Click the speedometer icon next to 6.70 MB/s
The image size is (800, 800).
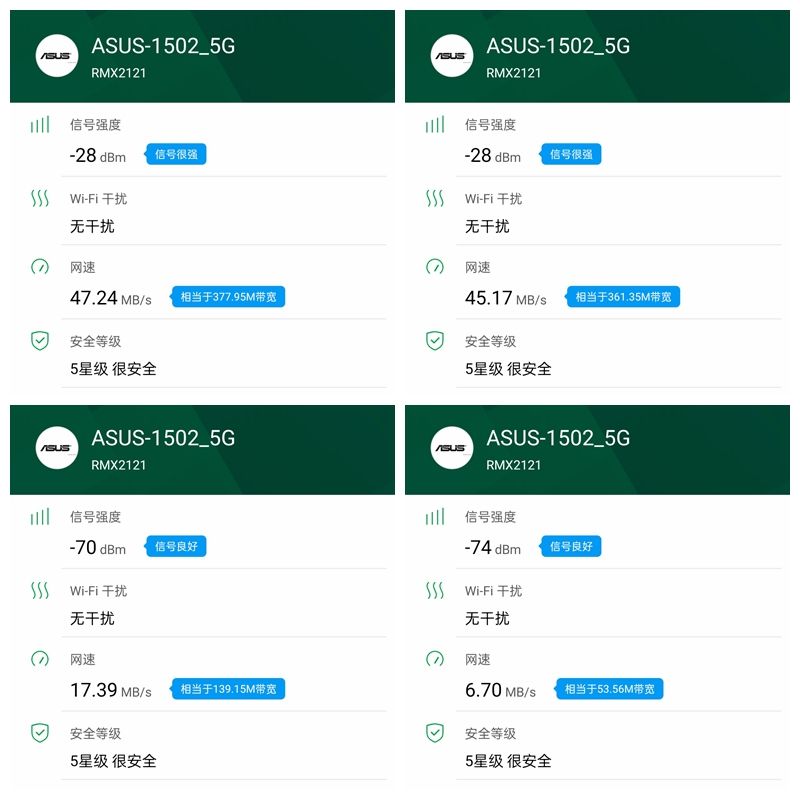pos(435,659)
